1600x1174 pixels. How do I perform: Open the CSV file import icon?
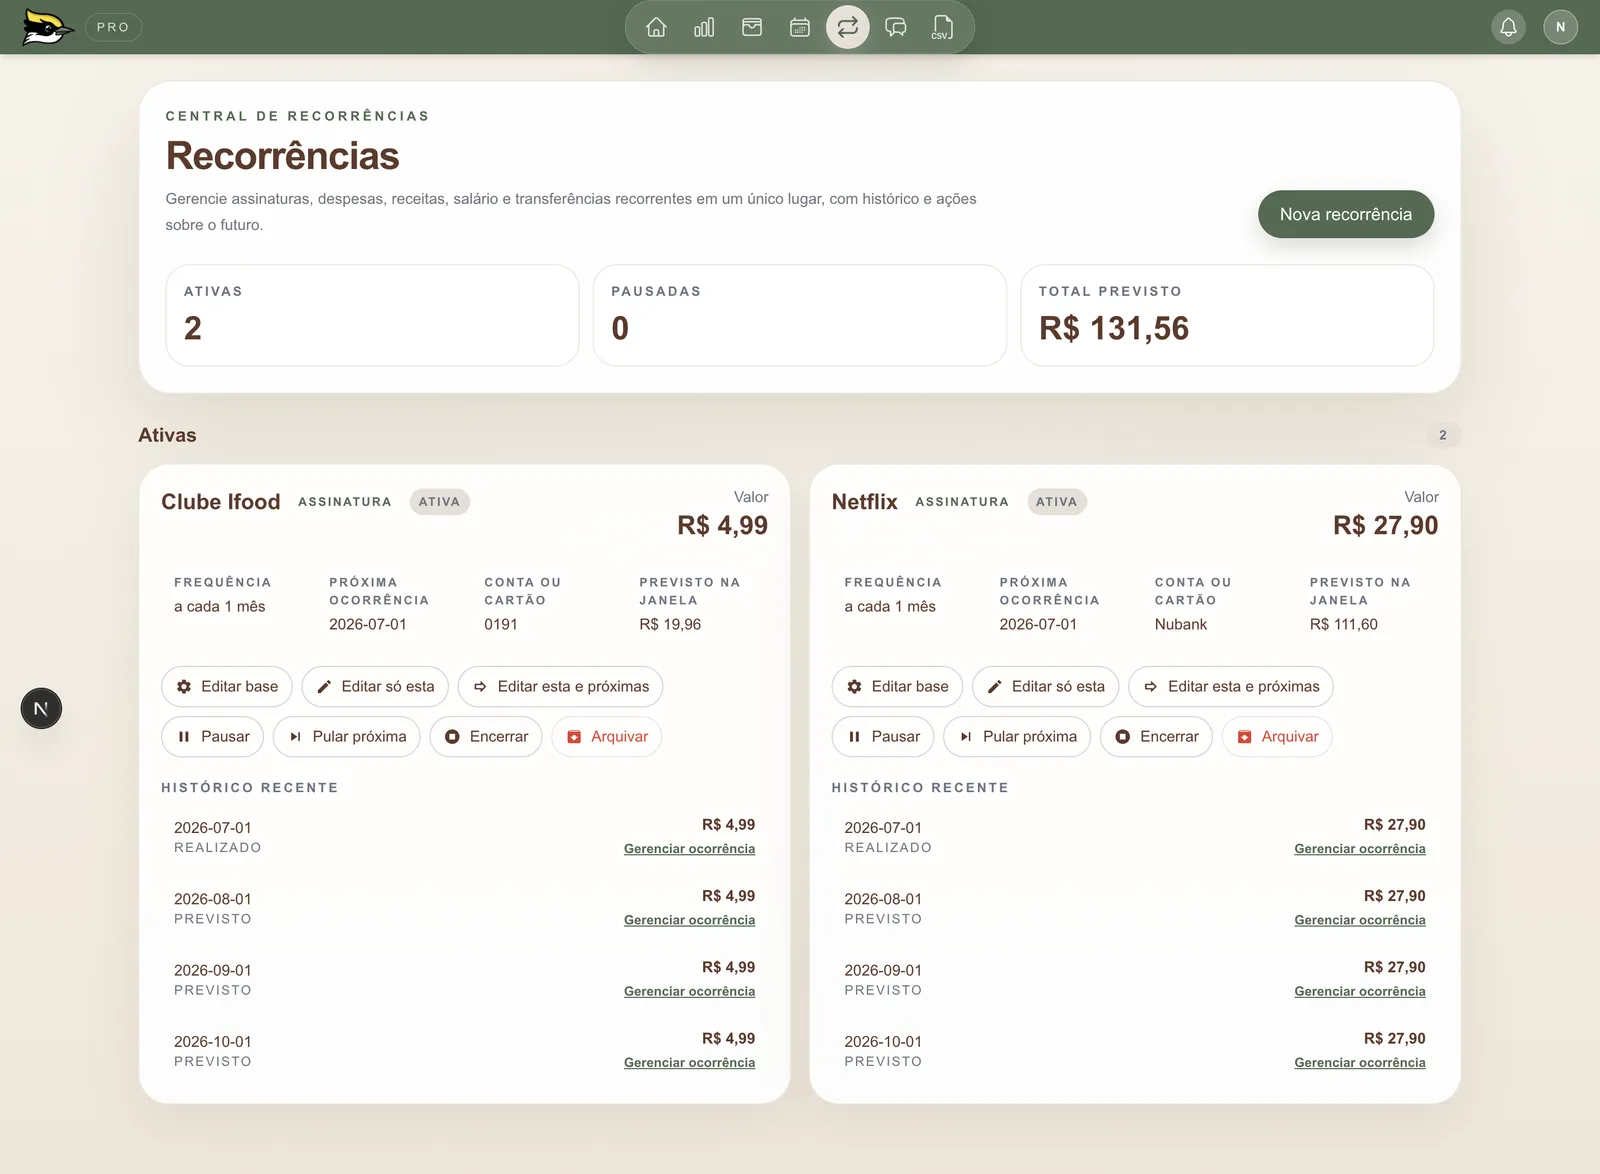click(x=943, y=27)
